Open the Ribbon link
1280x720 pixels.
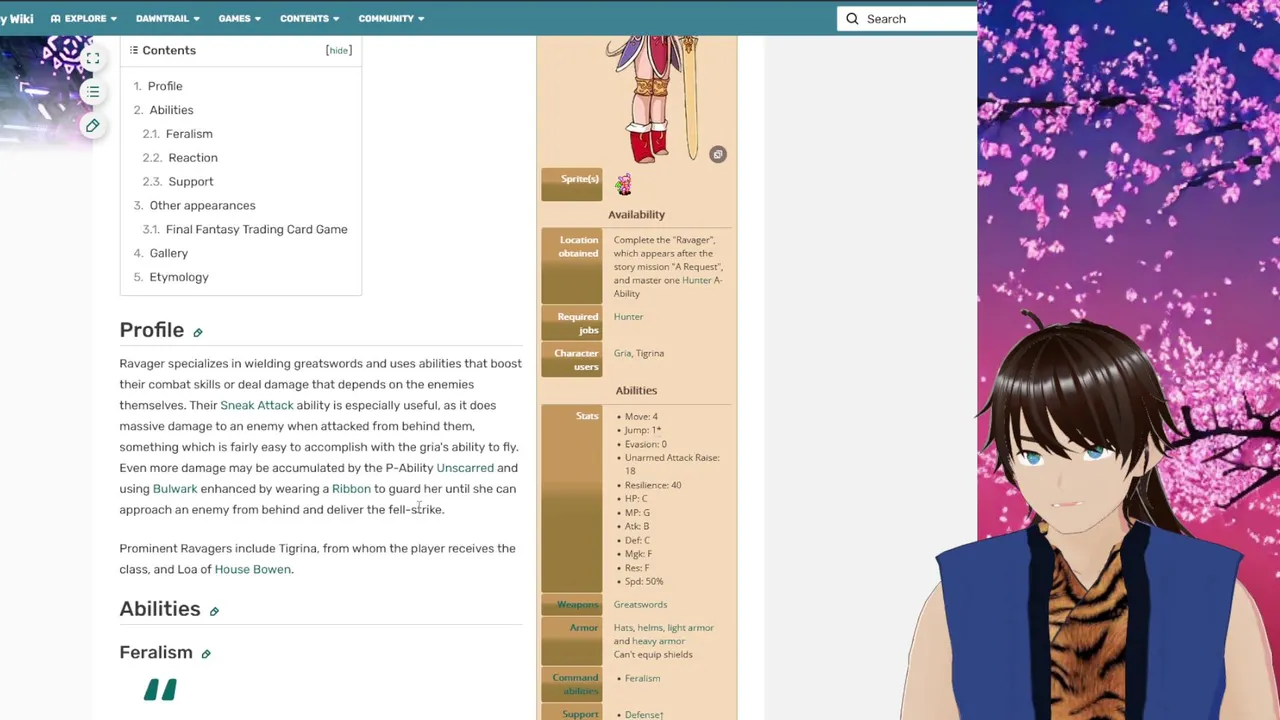coord(351,489)
